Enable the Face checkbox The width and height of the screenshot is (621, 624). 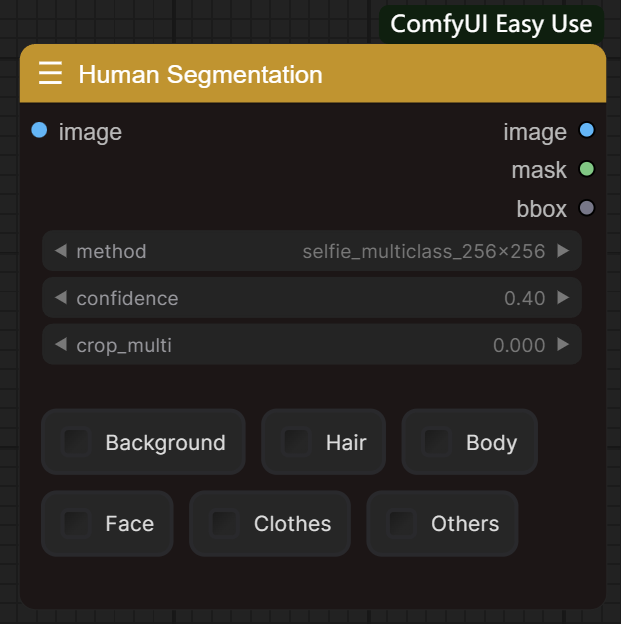[x=77, y=523]
